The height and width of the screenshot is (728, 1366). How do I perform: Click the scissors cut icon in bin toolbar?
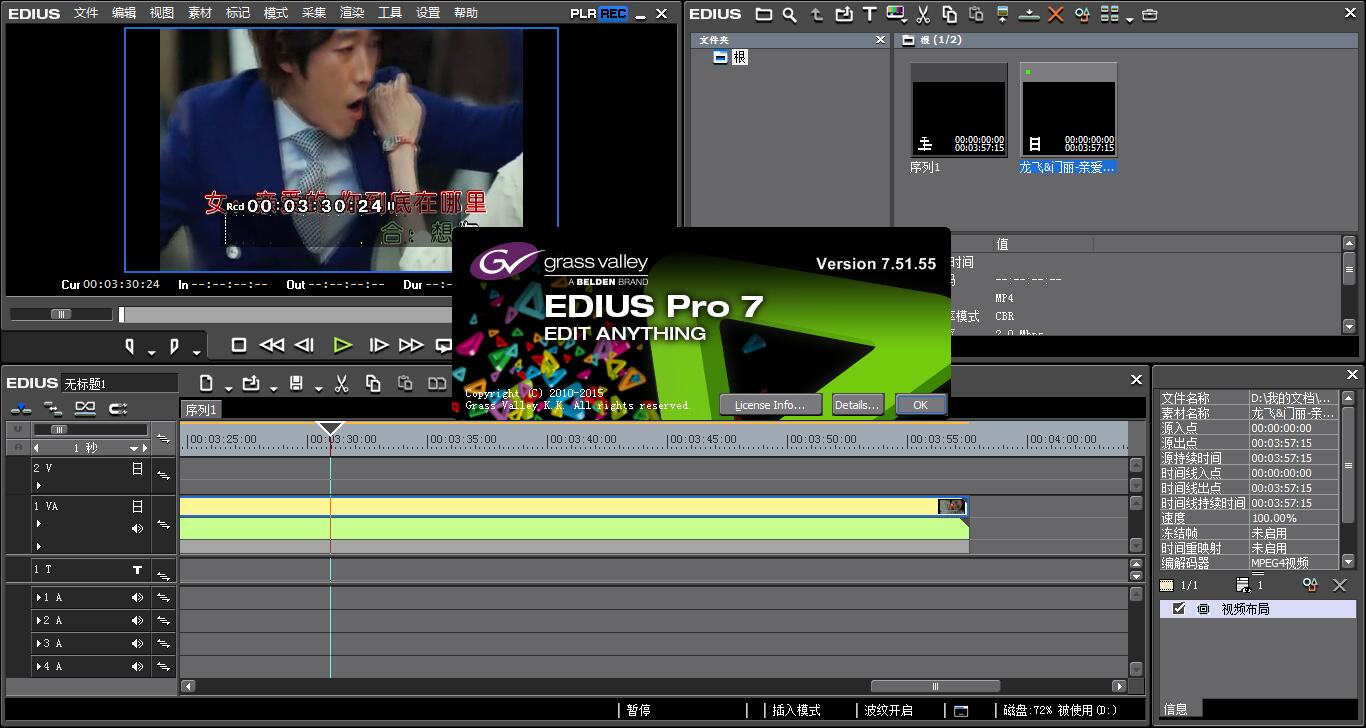[x=922, y=14]
